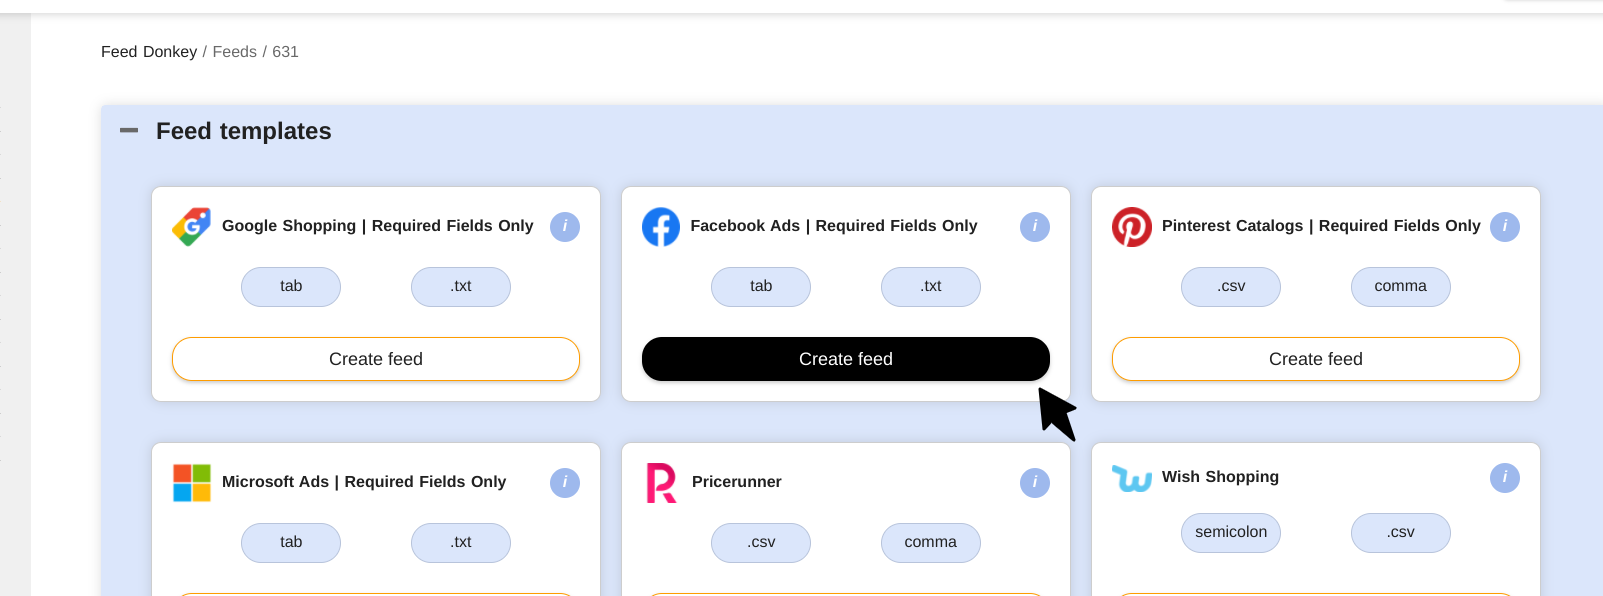The height and width of the screenshot is (596, 1603).
Task: Create feed from Google Shopping template
Action: 376,359
